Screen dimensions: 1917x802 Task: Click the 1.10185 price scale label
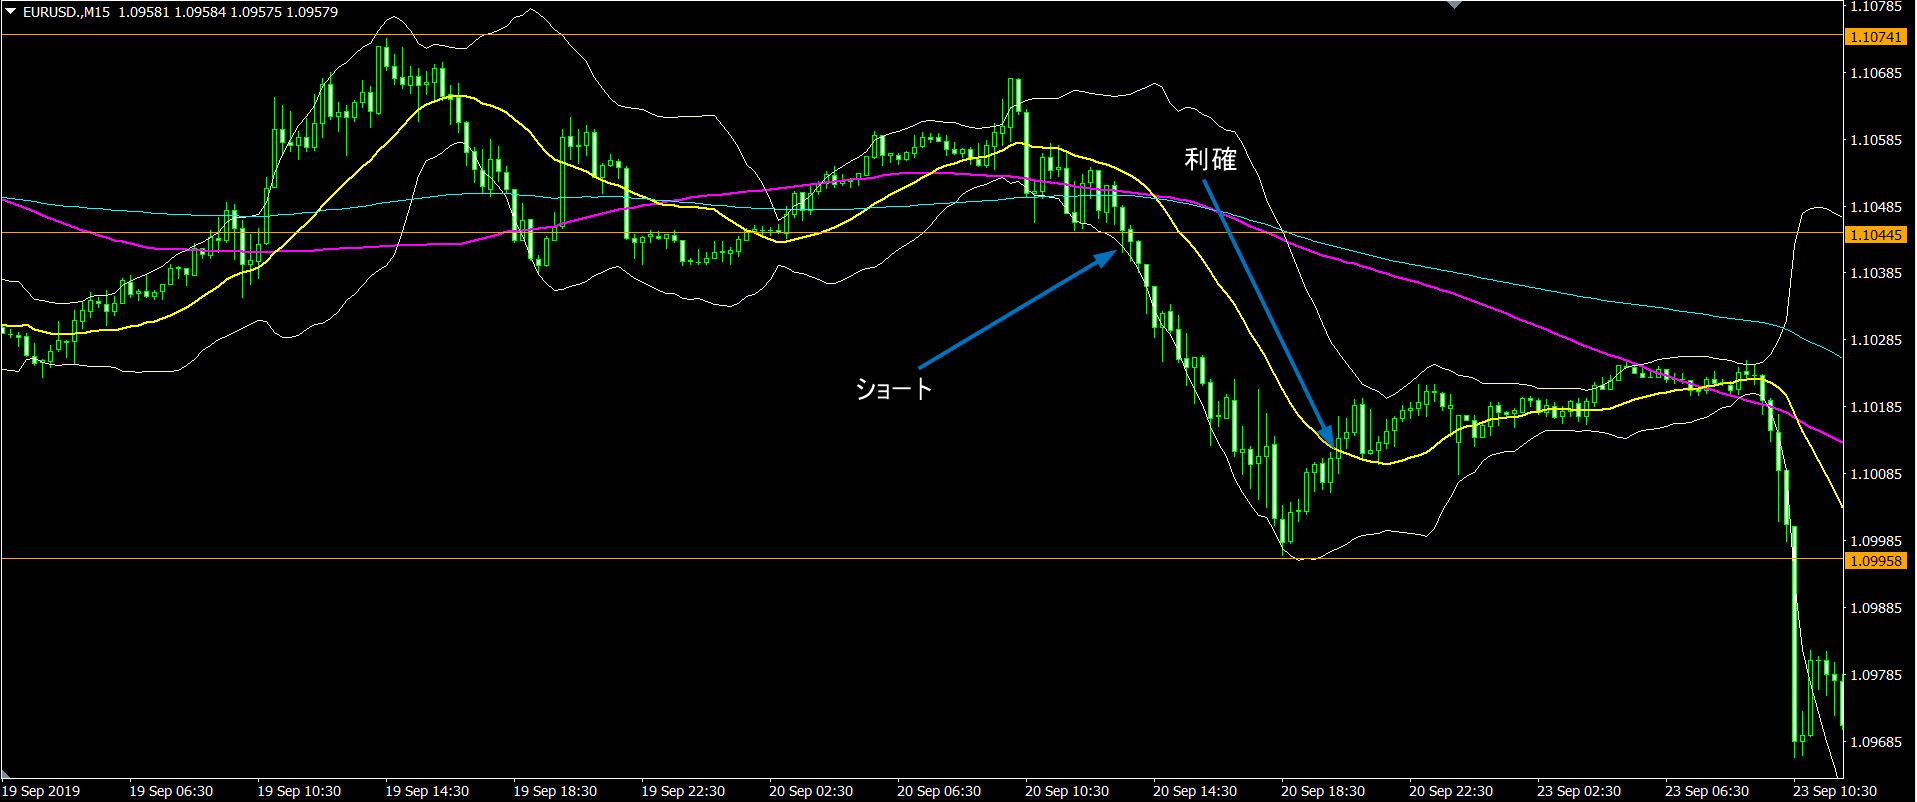coord(1876,407)
